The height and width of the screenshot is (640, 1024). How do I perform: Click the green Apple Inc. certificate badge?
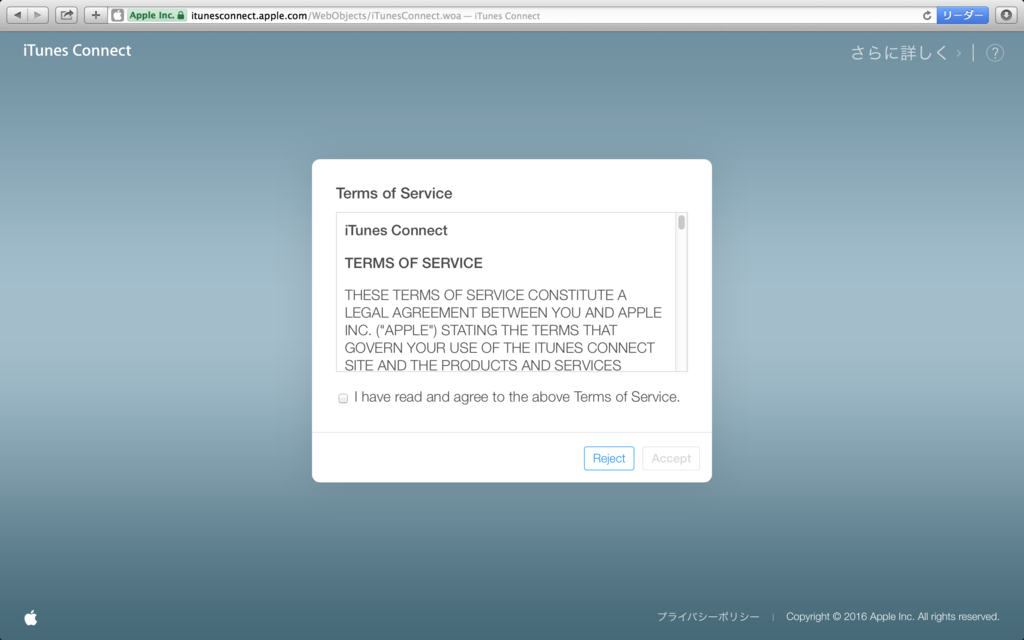pos(157,15)
